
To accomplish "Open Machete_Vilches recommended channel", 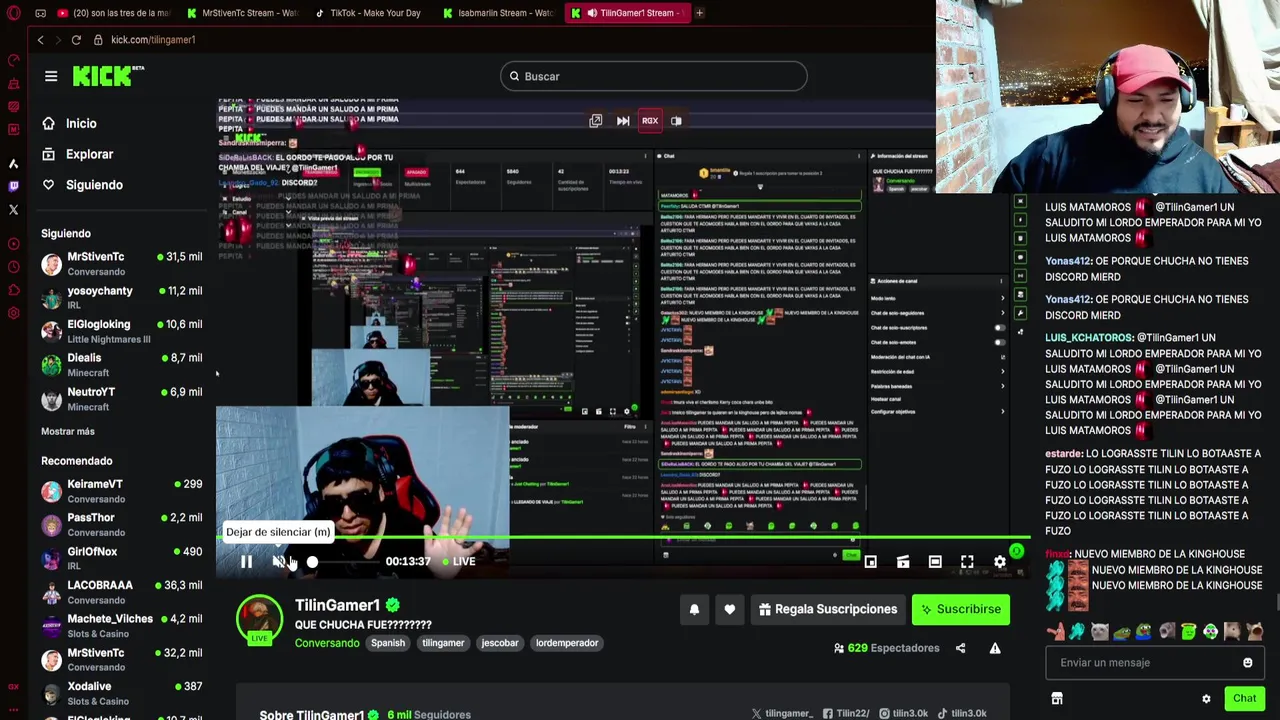I will click(x=122, y=626).
